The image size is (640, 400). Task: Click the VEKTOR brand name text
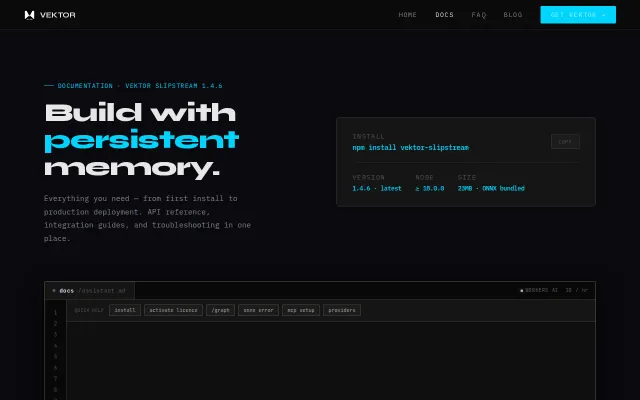tap(58, 15)
